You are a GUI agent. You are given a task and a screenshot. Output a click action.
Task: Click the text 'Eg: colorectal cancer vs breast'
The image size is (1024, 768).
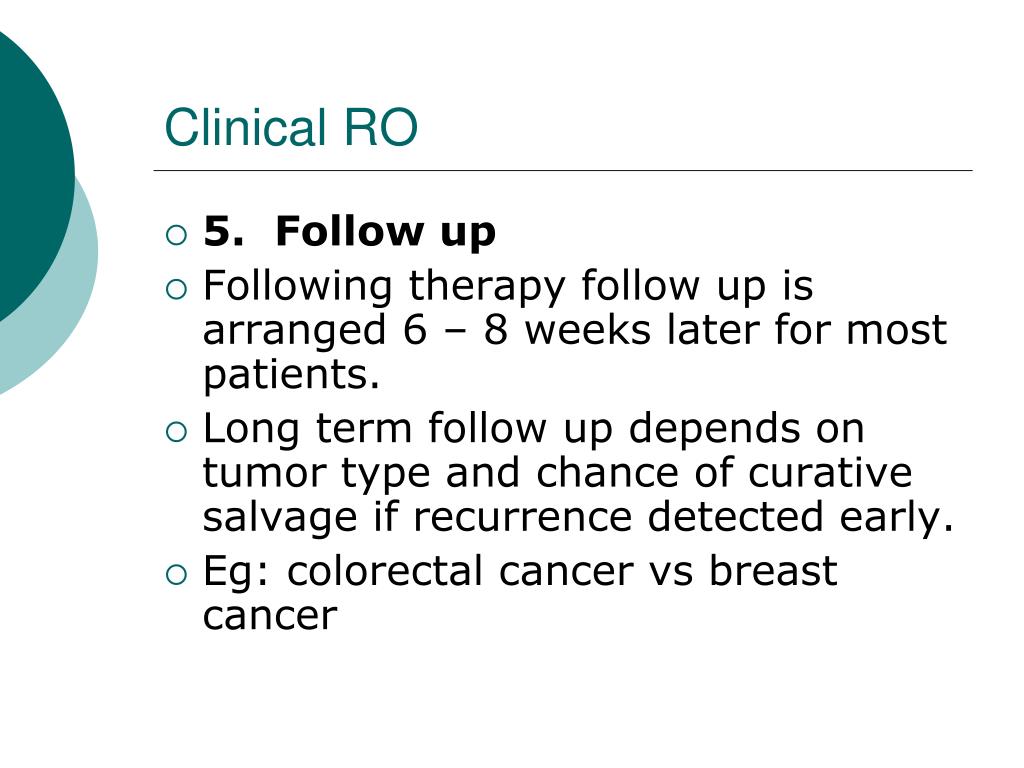coord(520,571)
